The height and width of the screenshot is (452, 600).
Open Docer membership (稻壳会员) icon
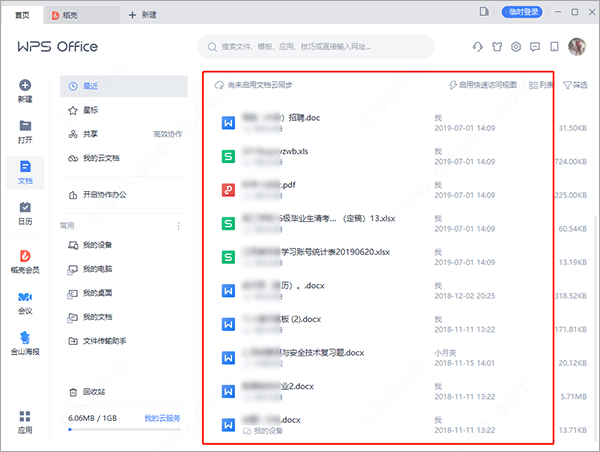[x=25, y=262]
